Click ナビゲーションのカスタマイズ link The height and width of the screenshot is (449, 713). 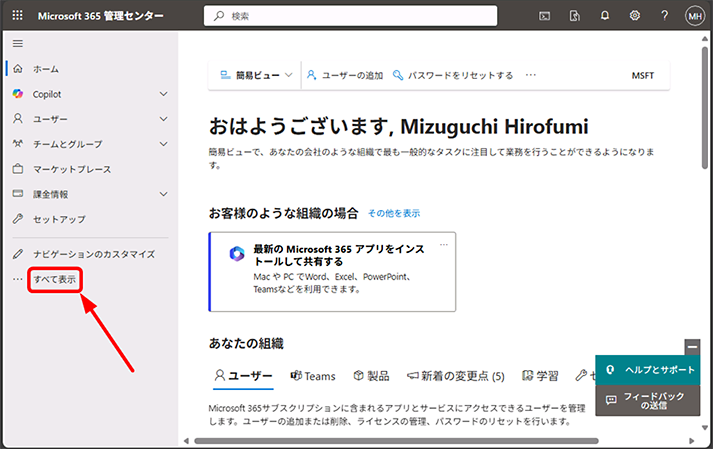tap(94, 254)
